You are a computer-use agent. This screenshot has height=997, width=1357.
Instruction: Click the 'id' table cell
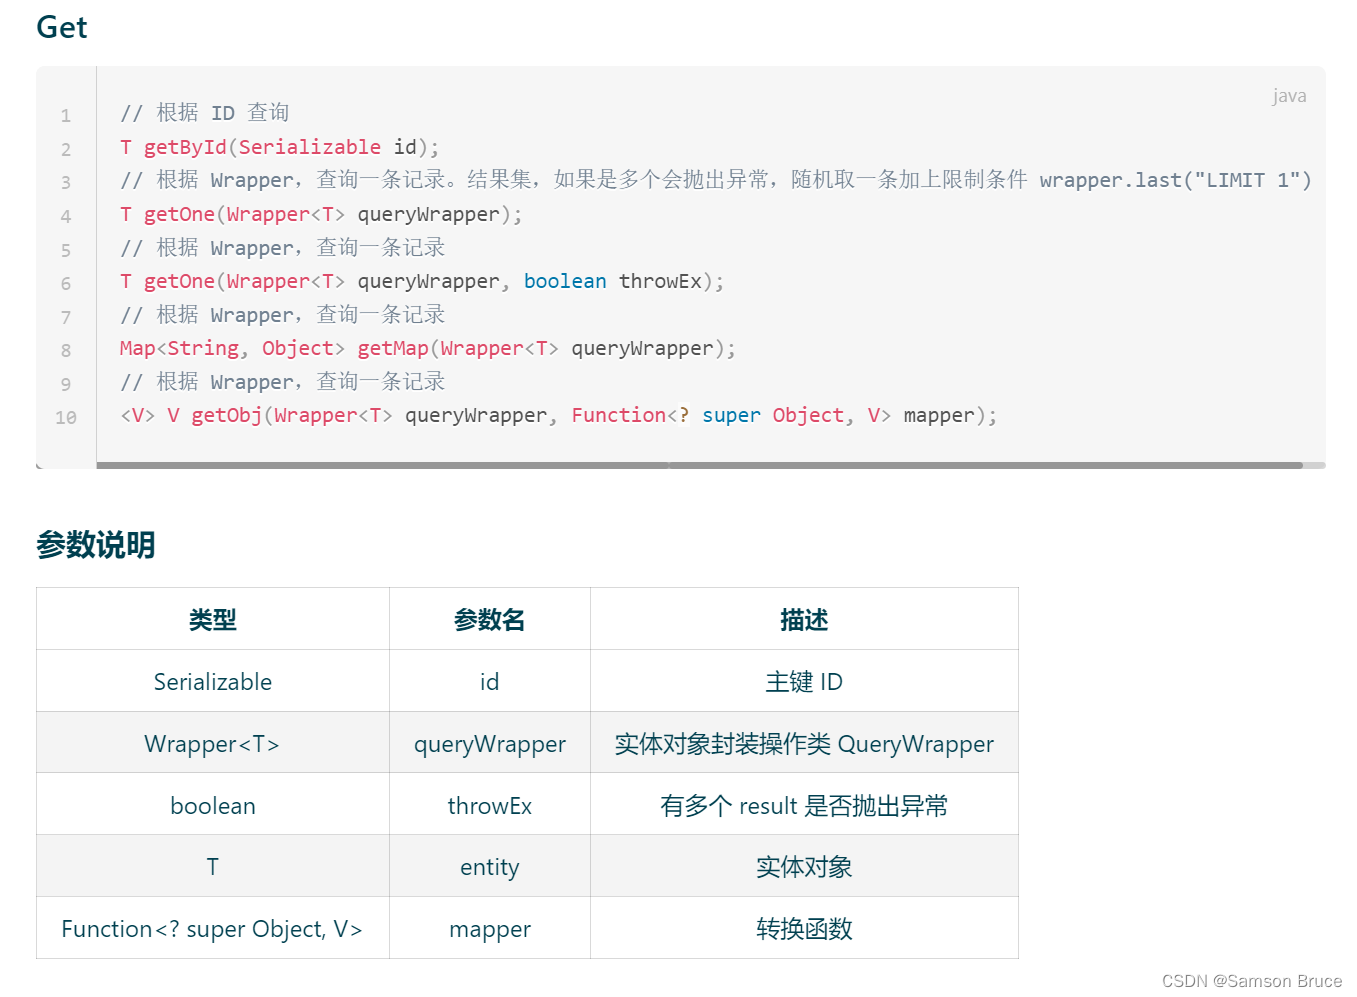pos(490,681)
